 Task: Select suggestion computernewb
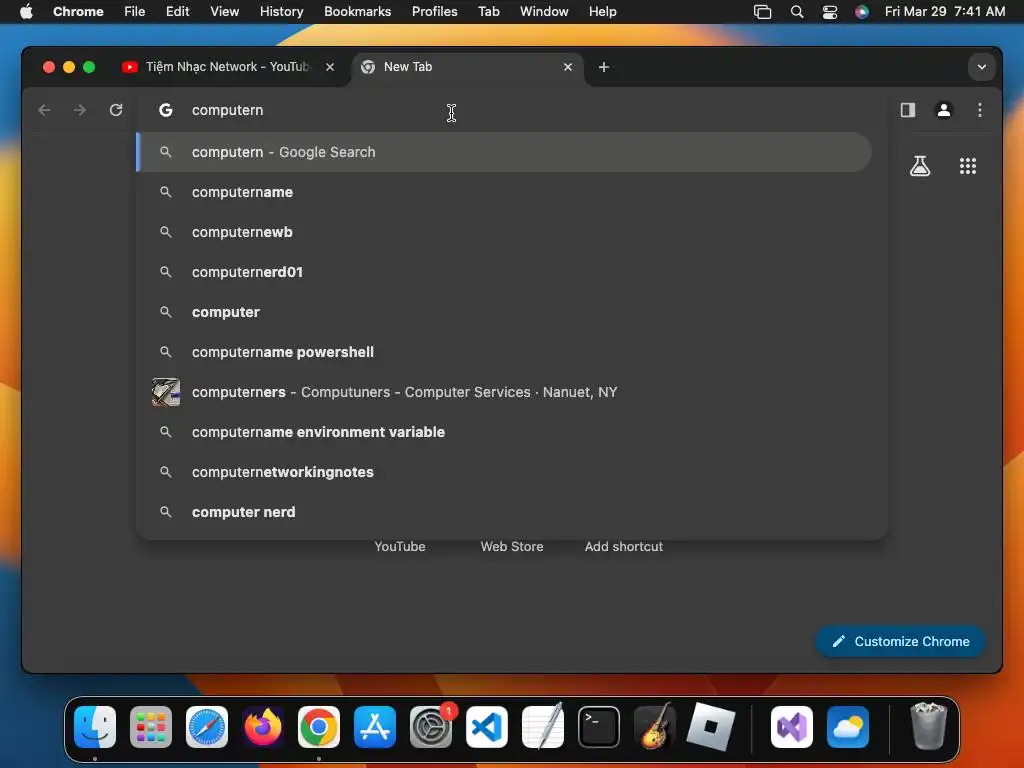tap(504, 232)
